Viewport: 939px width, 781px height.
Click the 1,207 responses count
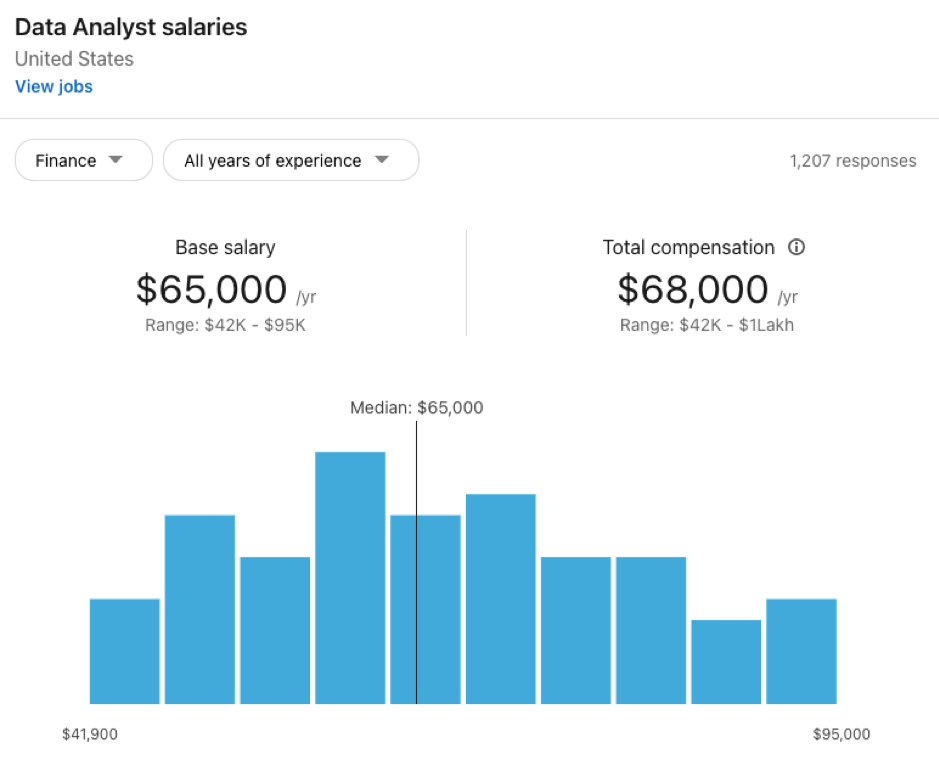(x=854, y=160)
